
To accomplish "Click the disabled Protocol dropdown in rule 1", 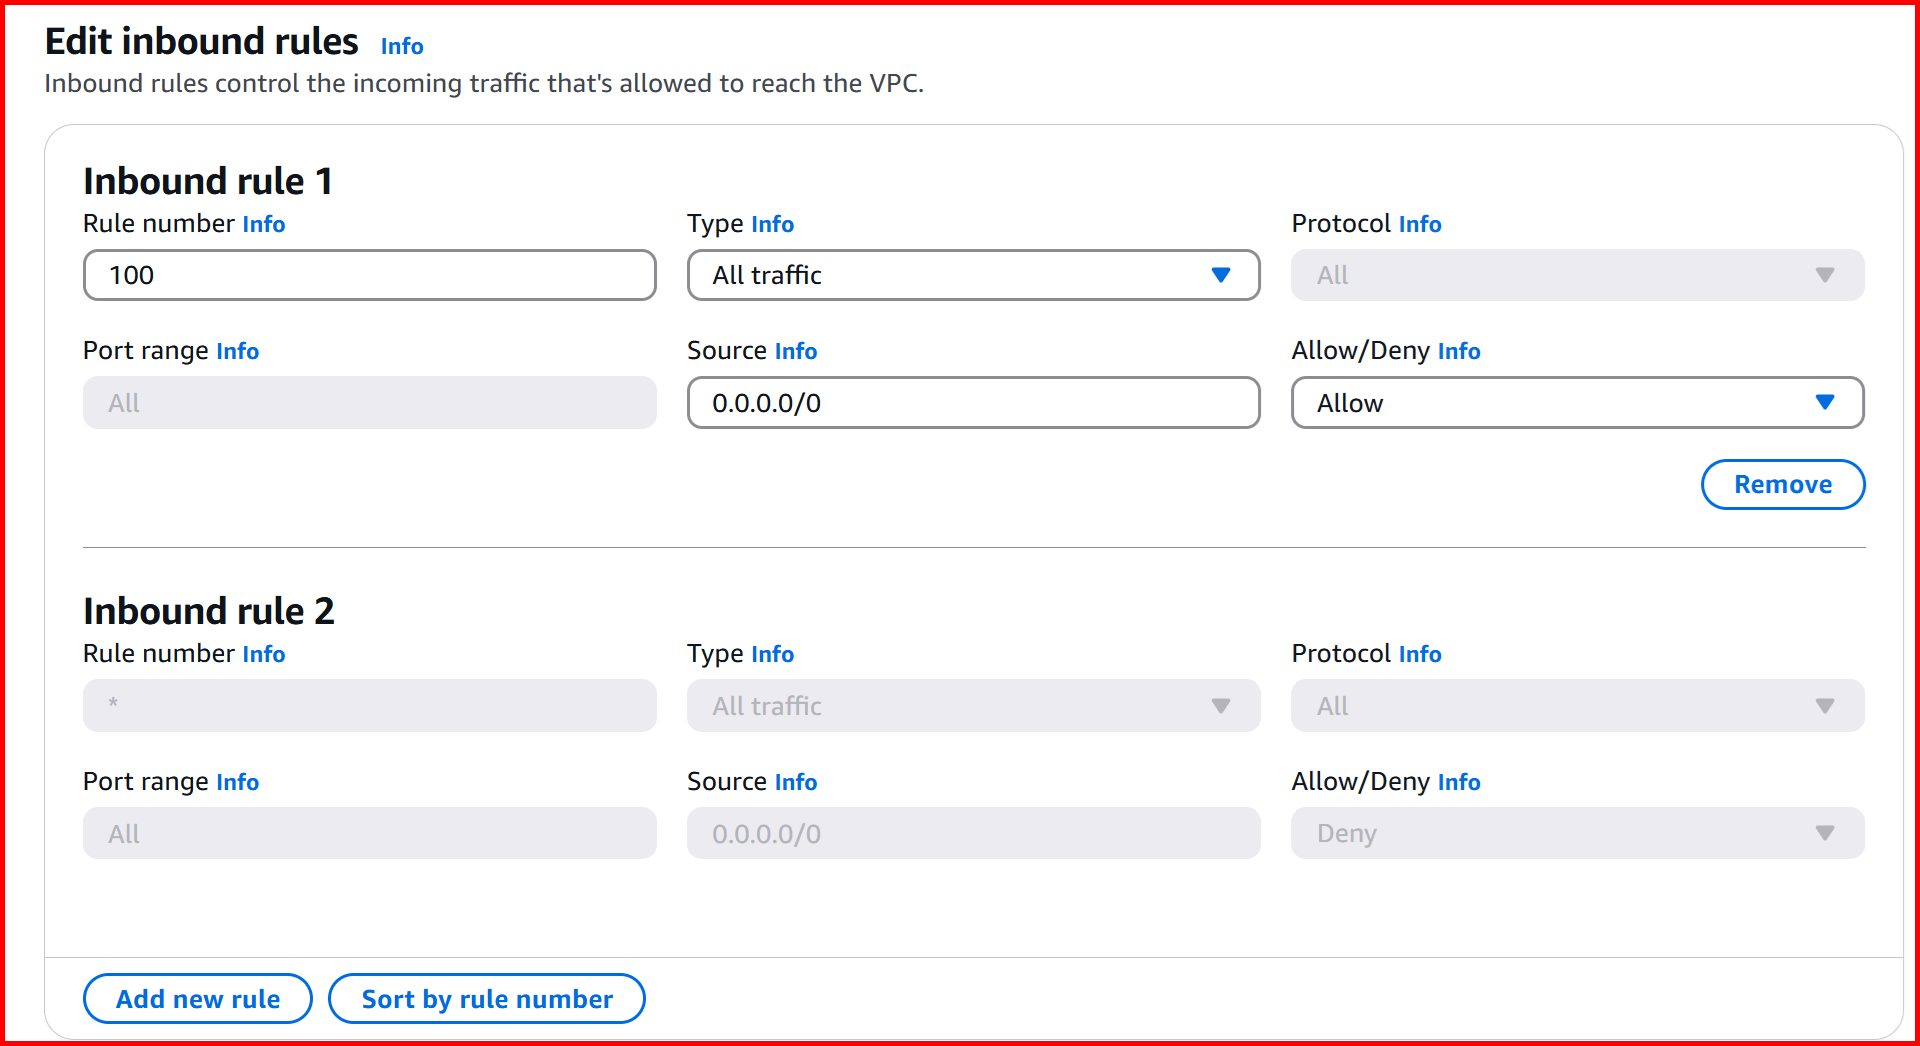I will [x=1576, y=275].
